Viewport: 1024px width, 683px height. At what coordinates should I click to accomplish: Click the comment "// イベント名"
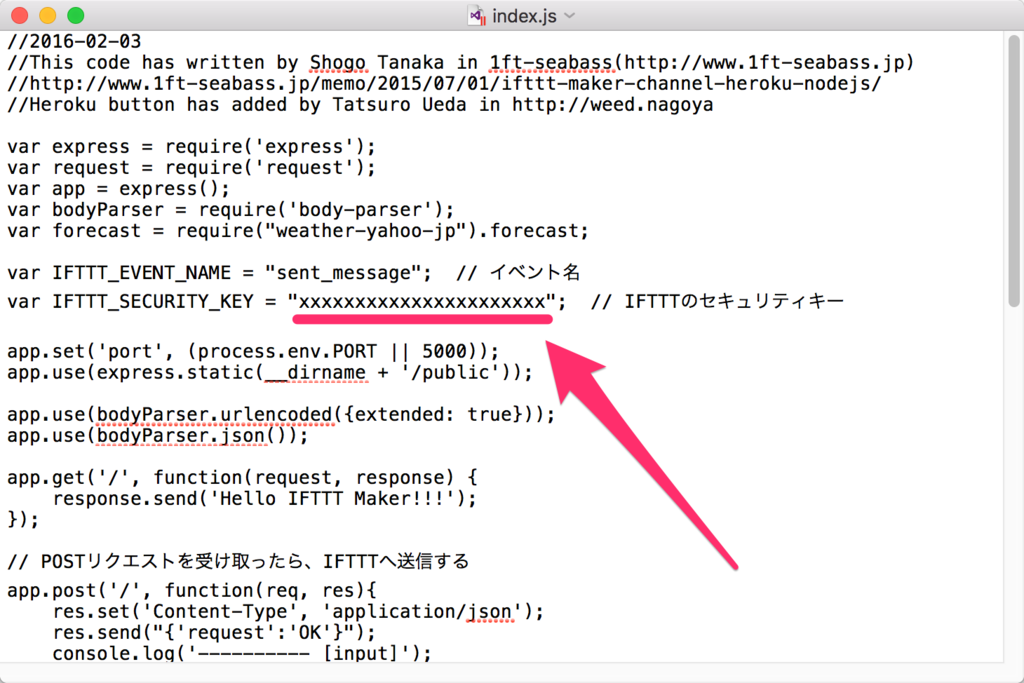point(518,272)
